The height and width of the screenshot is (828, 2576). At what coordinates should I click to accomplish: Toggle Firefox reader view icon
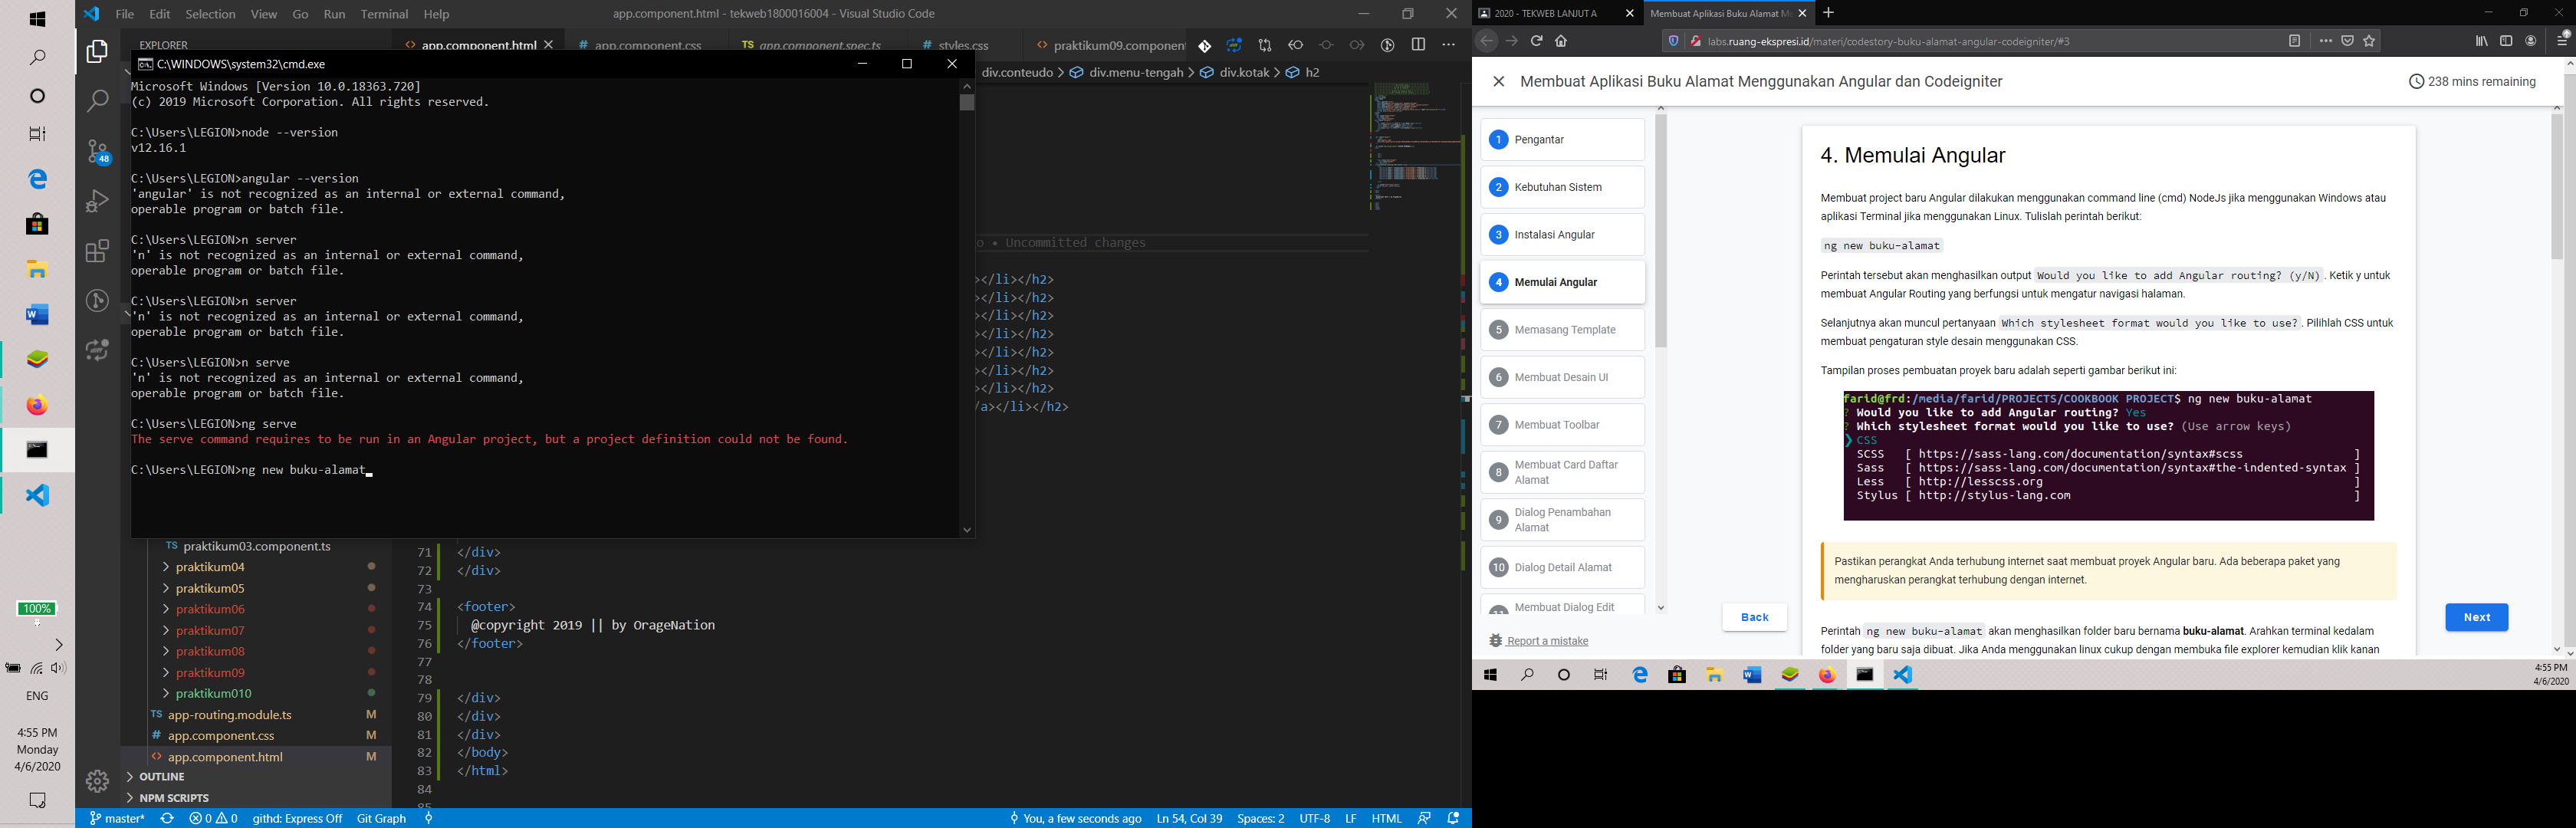point(2294,41)
